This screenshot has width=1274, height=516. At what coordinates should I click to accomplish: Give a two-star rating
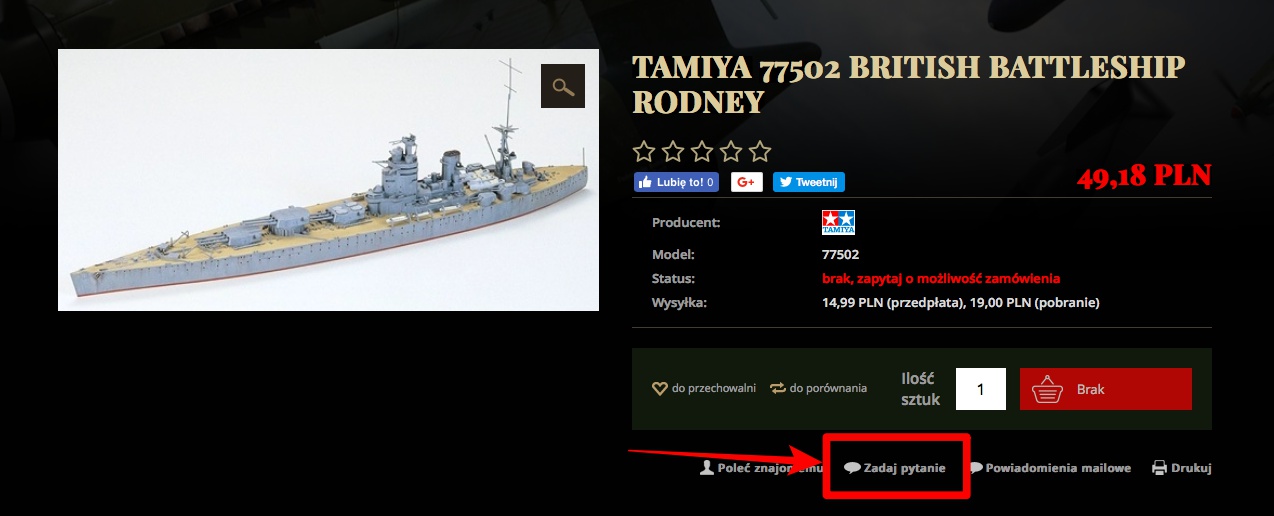[x=673, y=152]
